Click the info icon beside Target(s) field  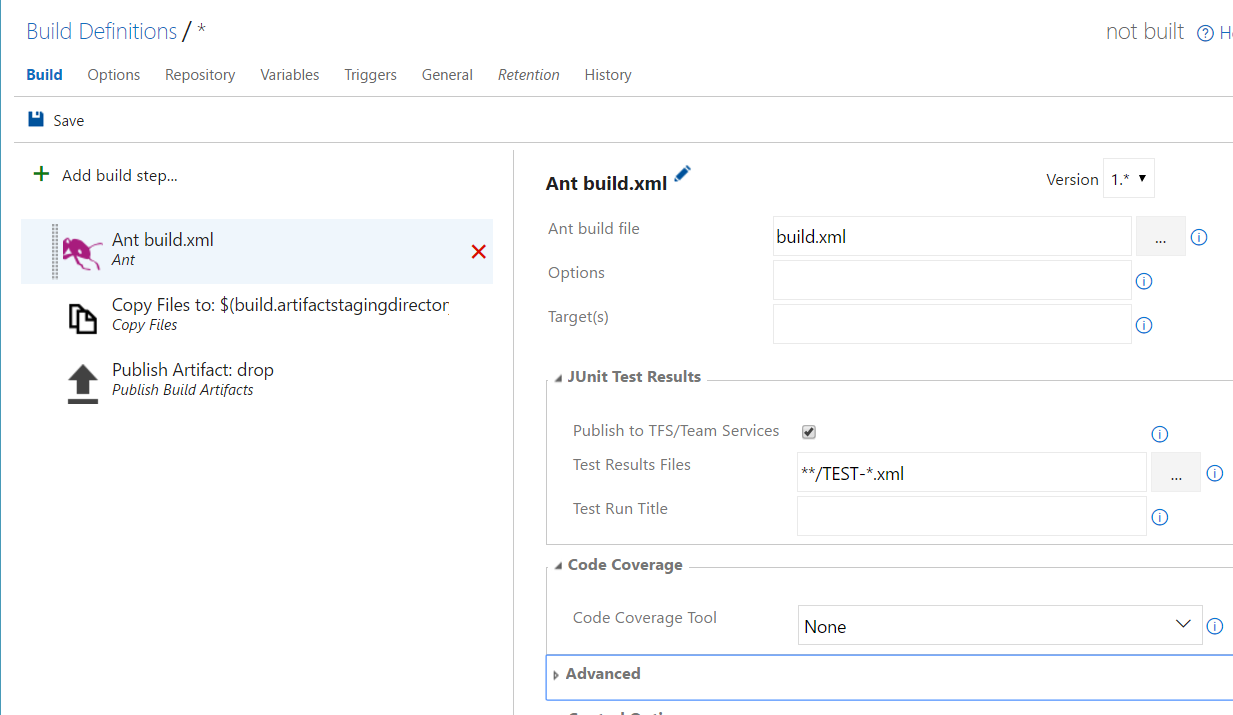(x=1144, y=325)
